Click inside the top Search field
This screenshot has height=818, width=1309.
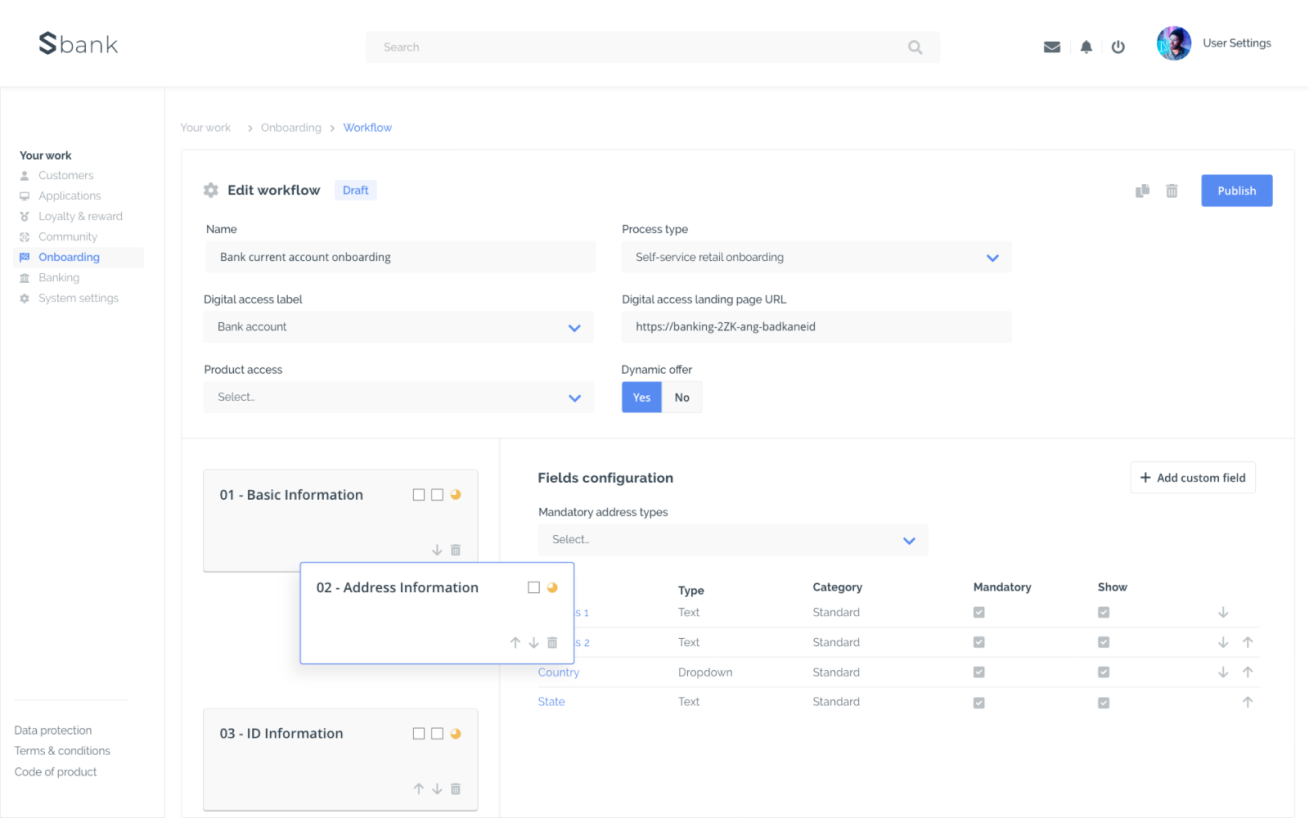[650, 47]
